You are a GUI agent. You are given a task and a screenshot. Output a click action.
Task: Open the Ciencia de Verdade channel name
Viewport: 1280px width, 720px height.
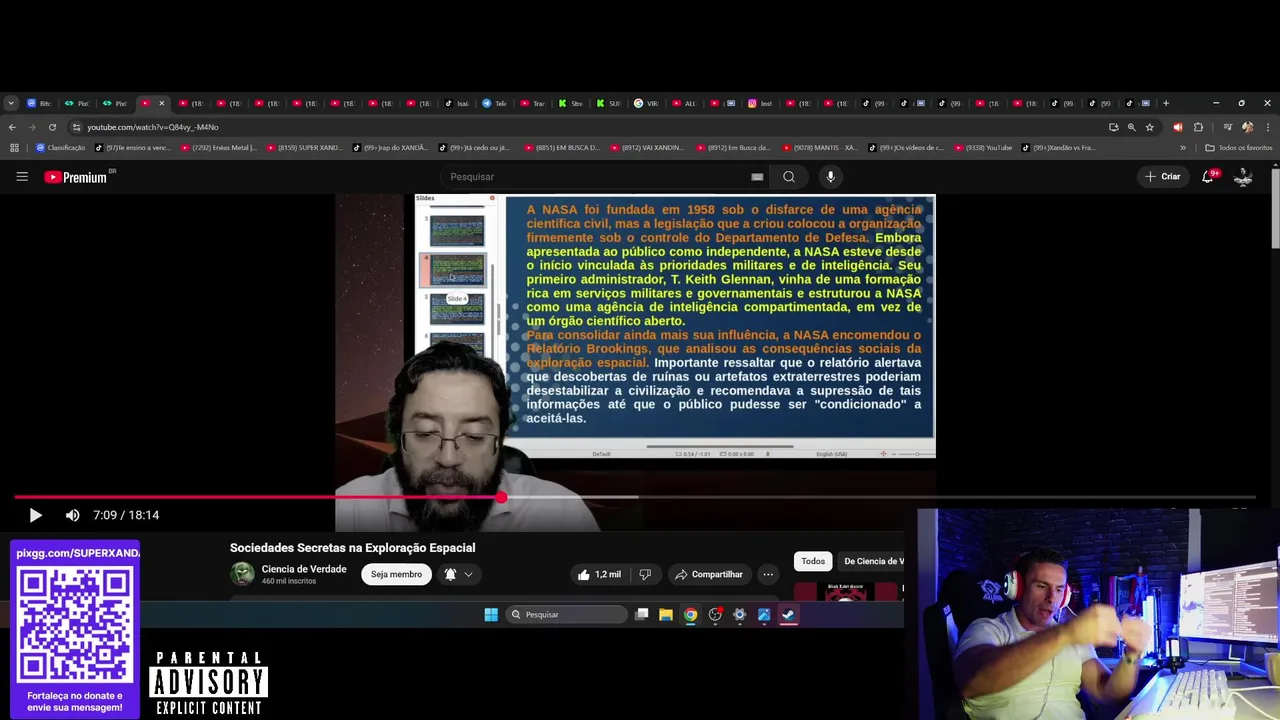(304, 569)
